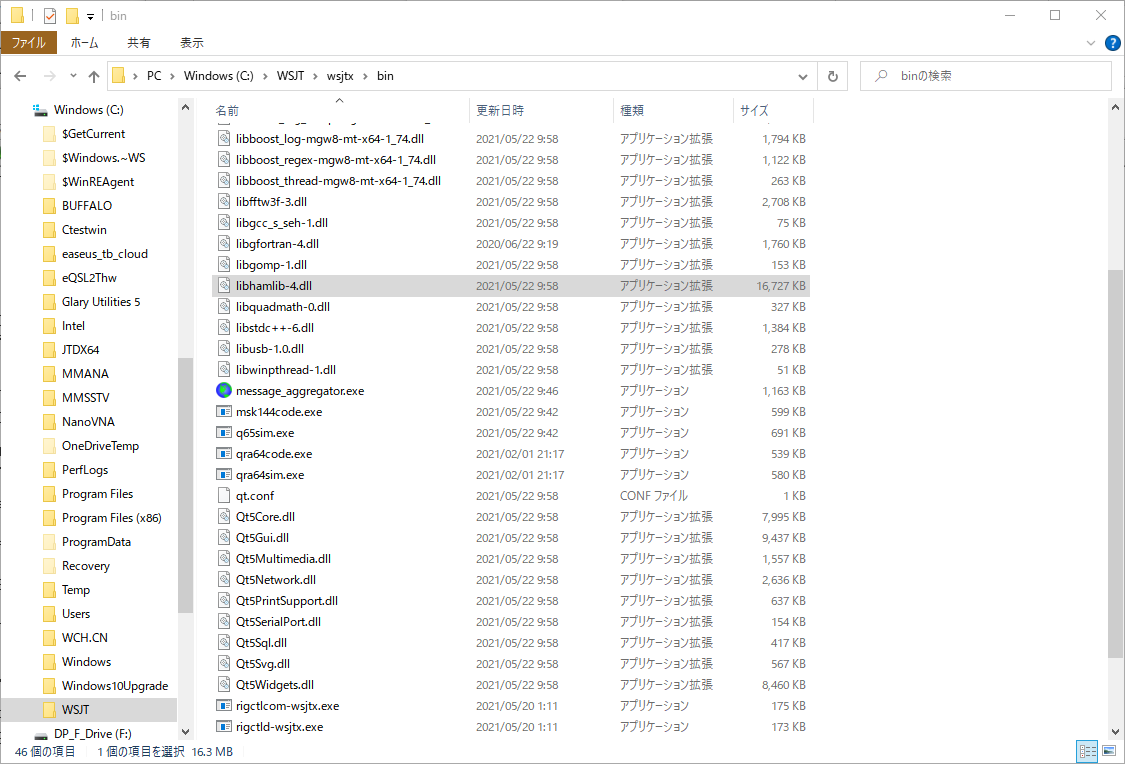Open the ホーム ribbon tab
The width and height of the screenshot is (1125, 764).
pos(84,43)
